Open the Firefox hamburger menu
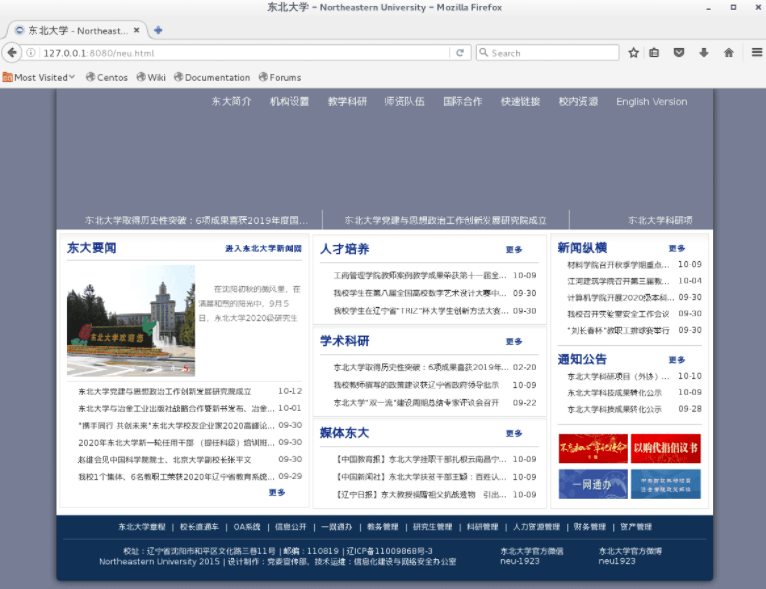The width and height of the screenshot is (766, 589). (x=757, y=52)
